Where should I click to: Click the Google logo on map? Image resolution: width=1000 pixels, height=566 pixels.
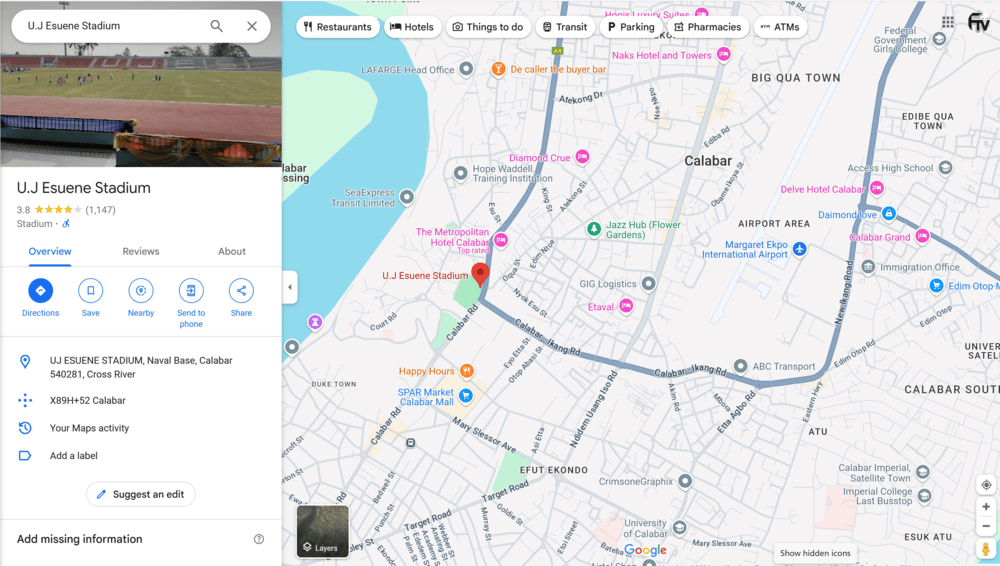click(x=645, y=550)
